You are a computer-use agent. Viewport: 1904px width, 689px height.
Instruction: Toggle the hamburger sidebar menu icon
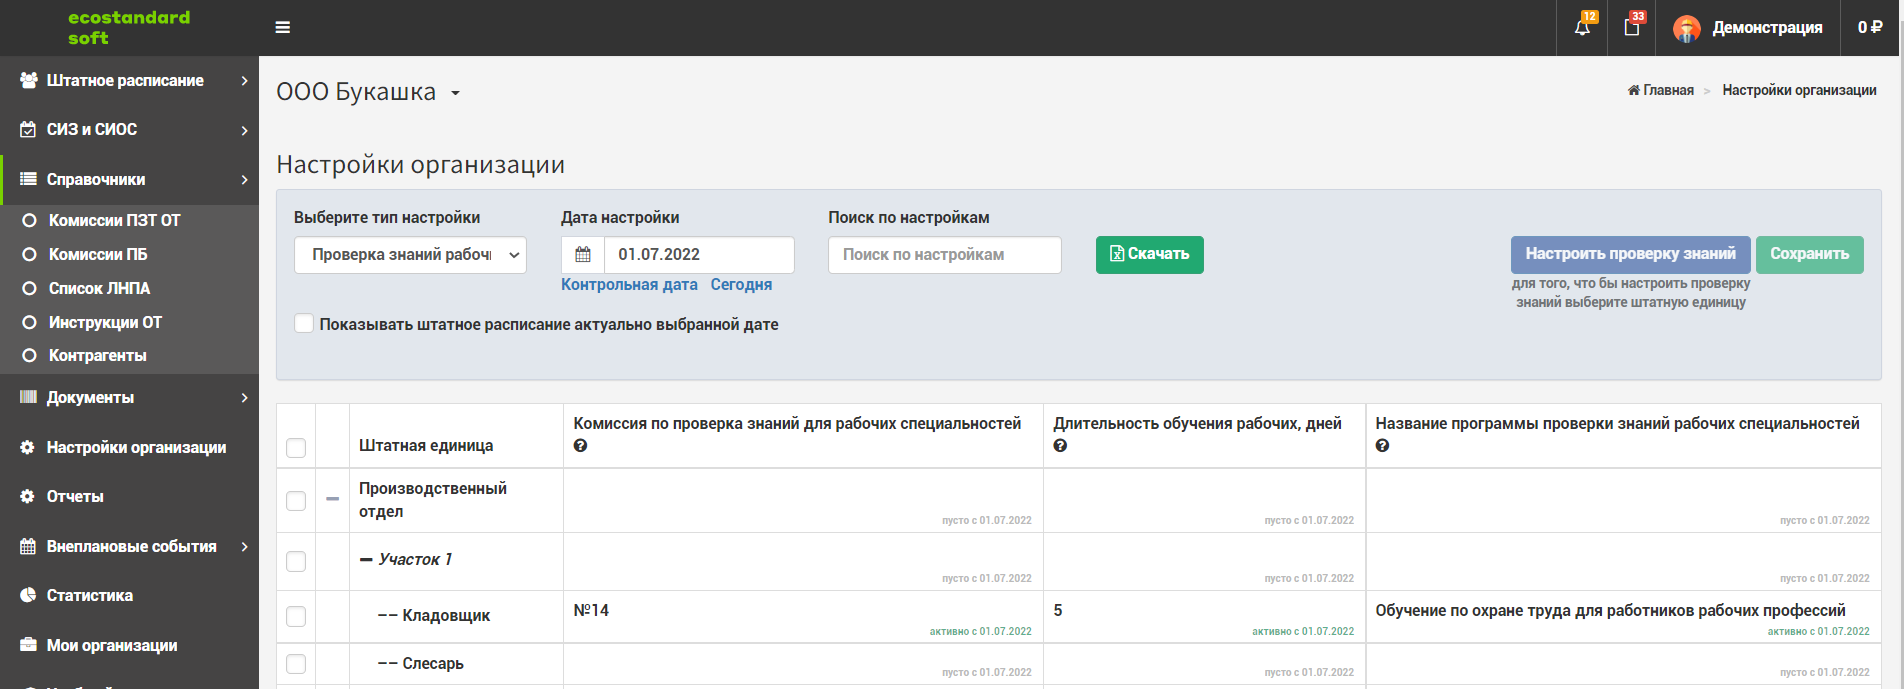pos(283,27)
